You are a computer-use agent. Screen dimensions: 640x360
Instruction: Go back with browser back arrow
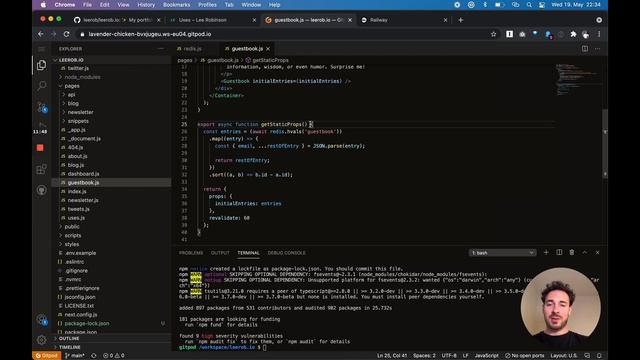[x=41, y=34]
